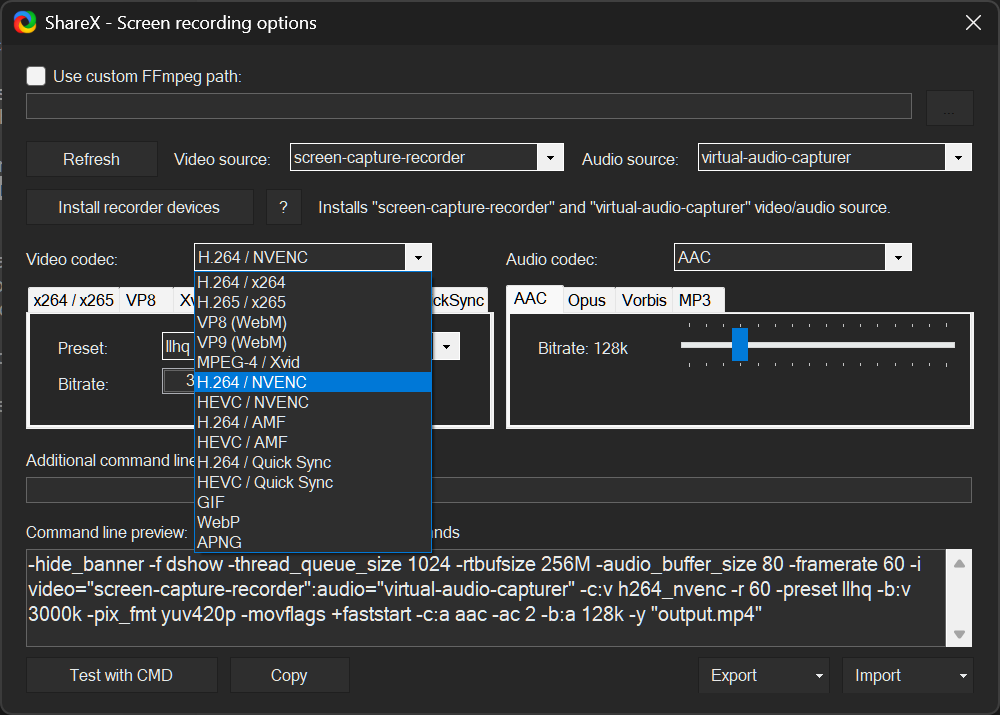The width and height of the screenshot is (1000, 715).
Task: Click the ShareX logo icon in title bar
Action: point(25,22)
